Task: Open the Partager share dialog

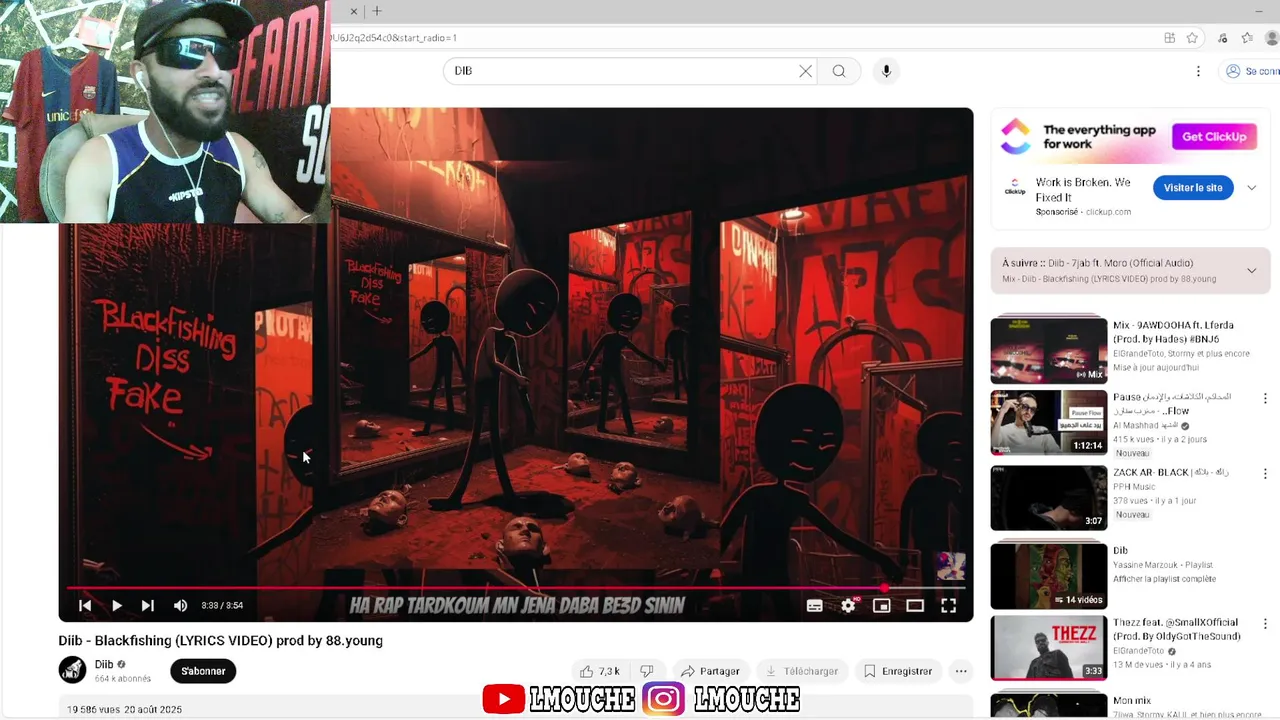Action: coord(709,671)
